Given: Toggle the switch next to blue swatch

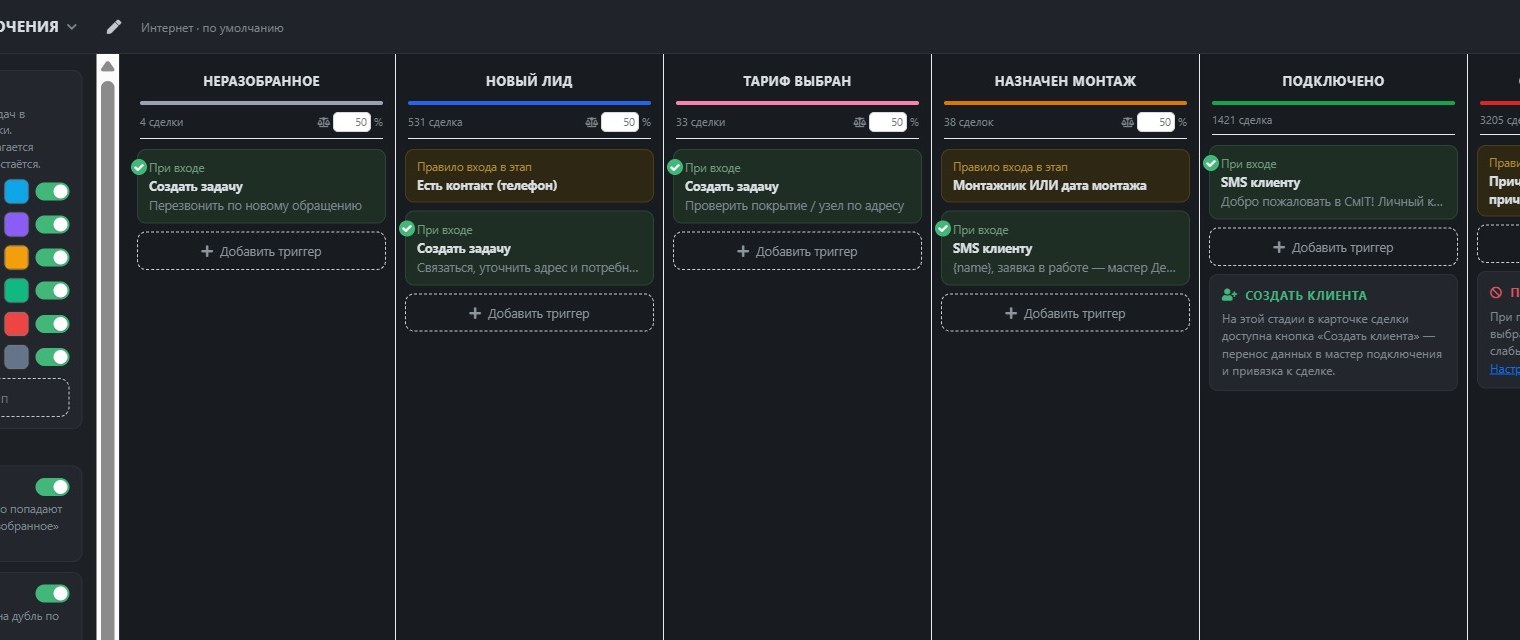Looking at the screenshot, I should click(52, 191).
